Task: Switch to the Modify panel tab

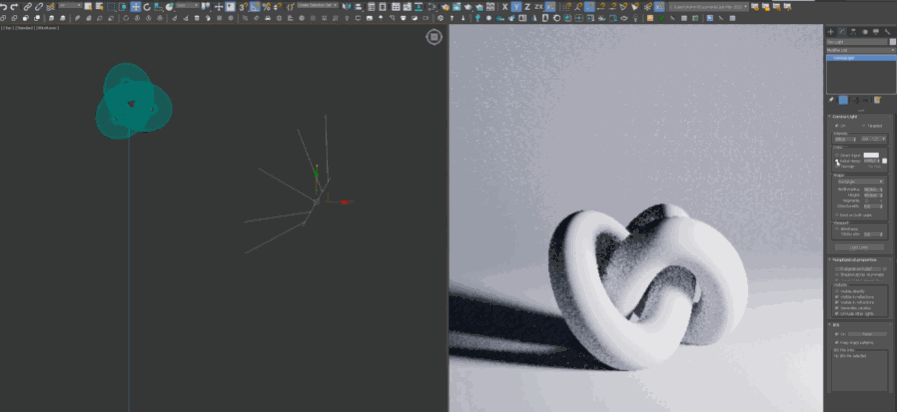Action: [842, 32]
